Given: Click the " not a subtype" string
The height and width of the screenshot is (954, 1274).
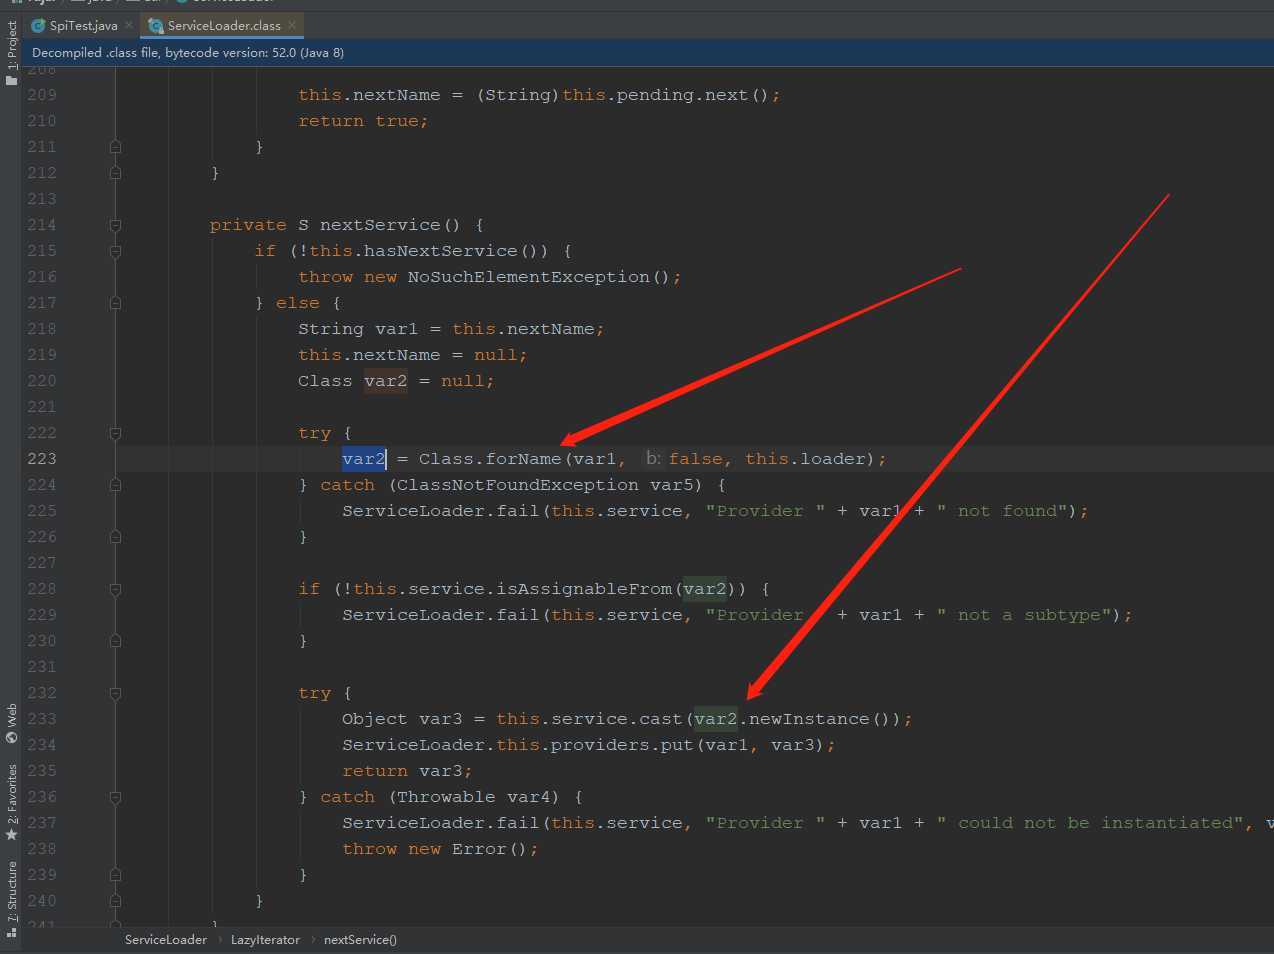Looking at the screenshot, I should (x=1024, y=615).
